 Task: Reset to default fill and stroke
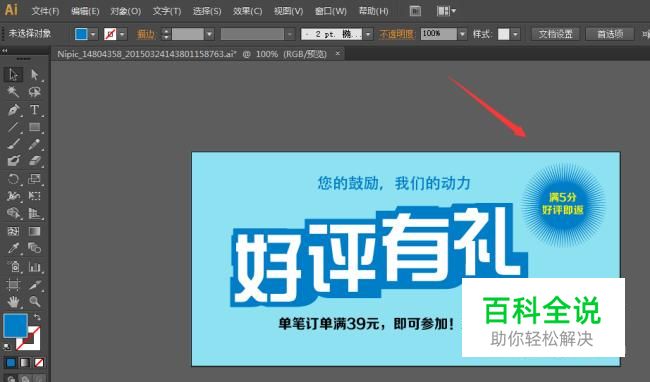point(7,346)
